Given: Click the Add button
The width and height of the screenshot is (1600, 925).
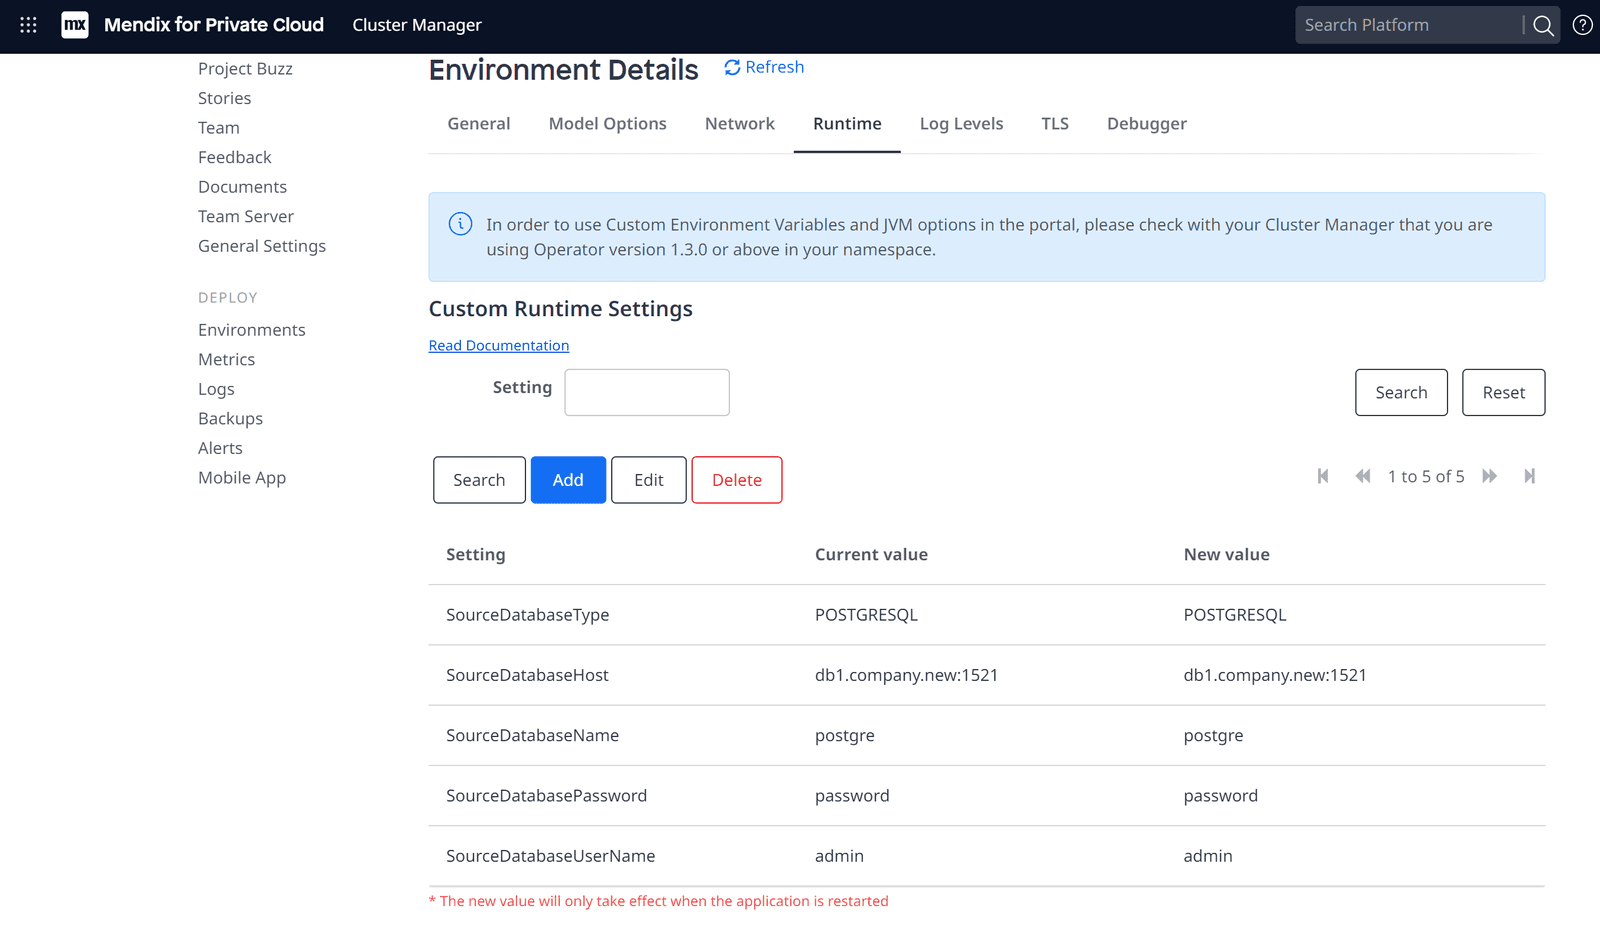Looking at the screenshot, I should tap(568, 480).
